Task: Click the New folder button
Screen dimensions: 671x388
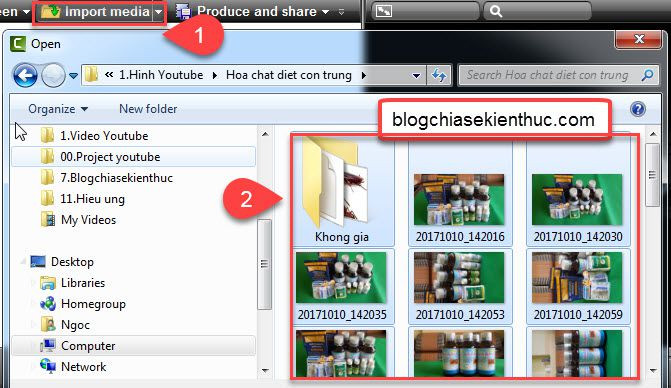Action: 148,109
